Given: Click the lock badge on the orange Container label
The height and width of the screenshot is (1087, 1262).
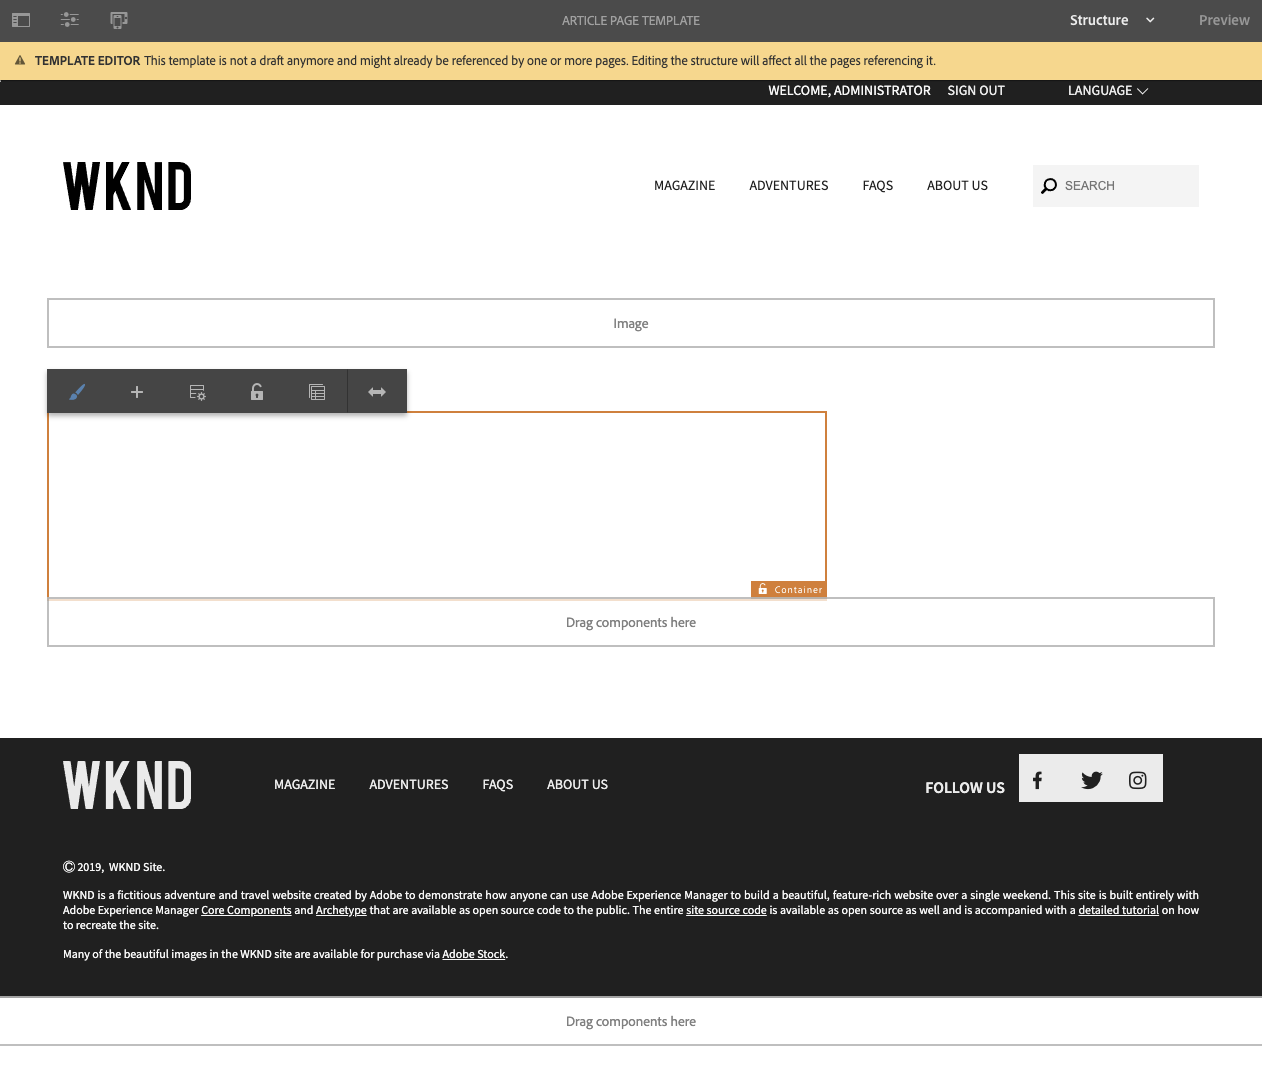Looking at the screenshot, I should point(762,589).
